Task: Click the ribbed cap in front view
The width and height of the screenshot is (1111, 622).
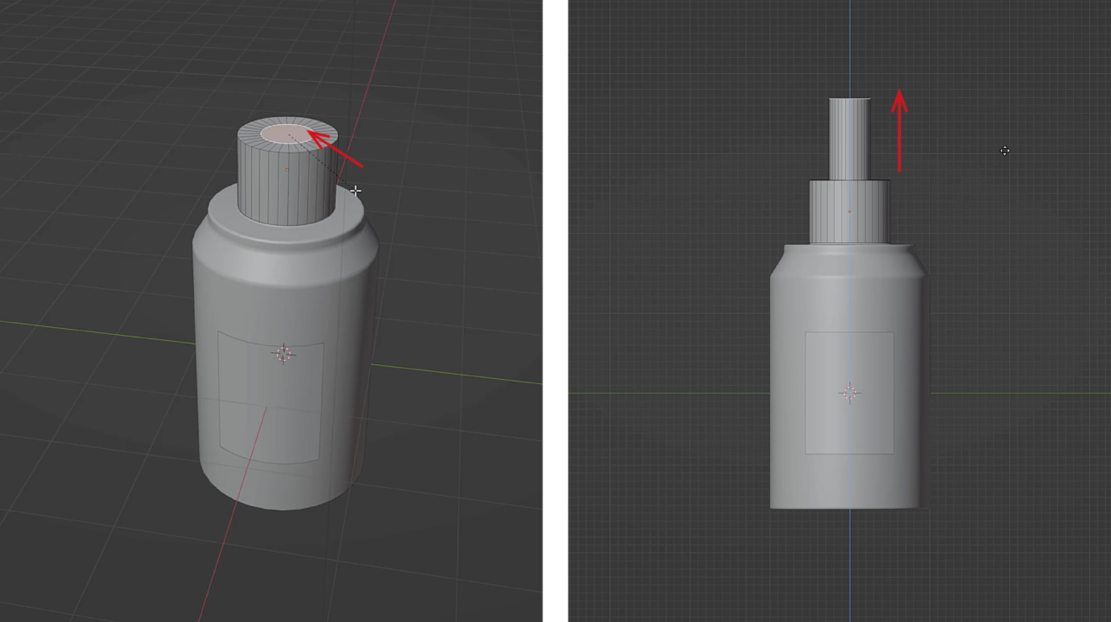Action: [x=849, y=212]
